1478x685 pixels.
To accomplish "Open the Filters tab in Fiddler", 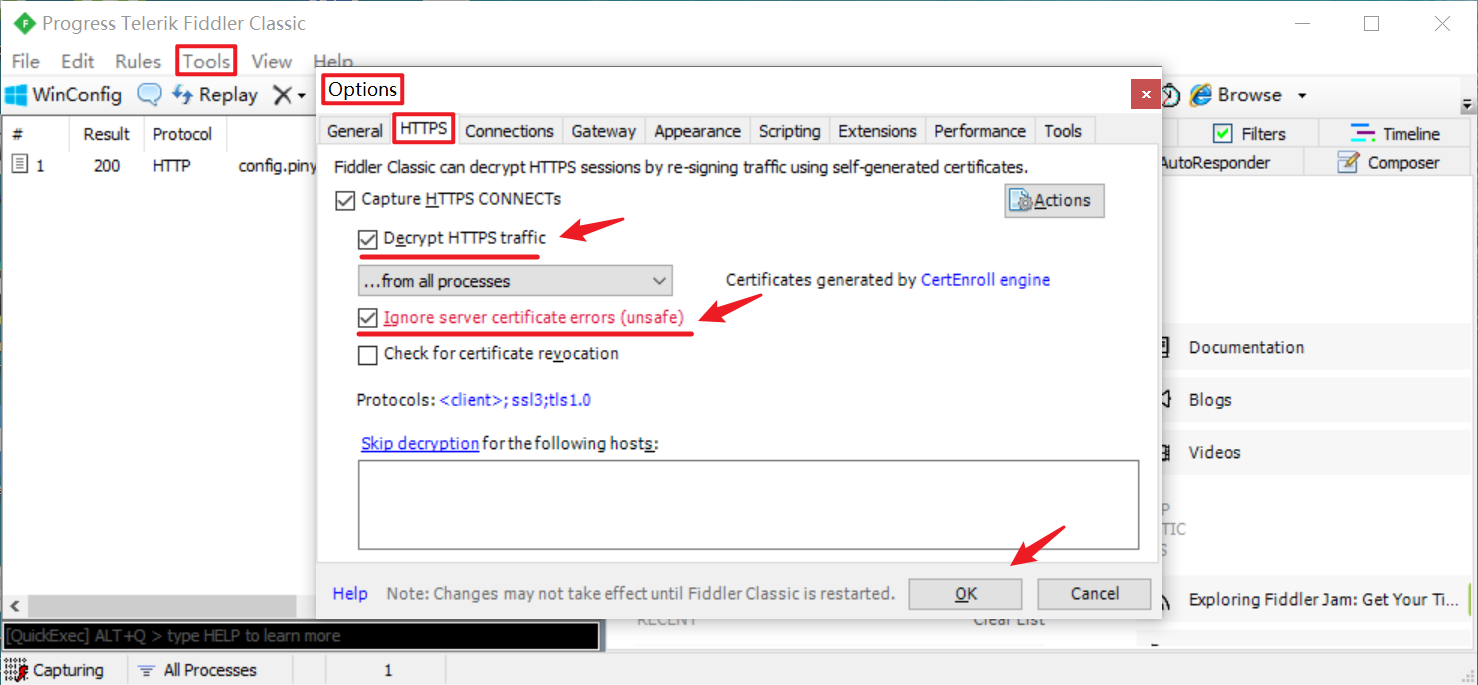I will tap(1249, 134).
